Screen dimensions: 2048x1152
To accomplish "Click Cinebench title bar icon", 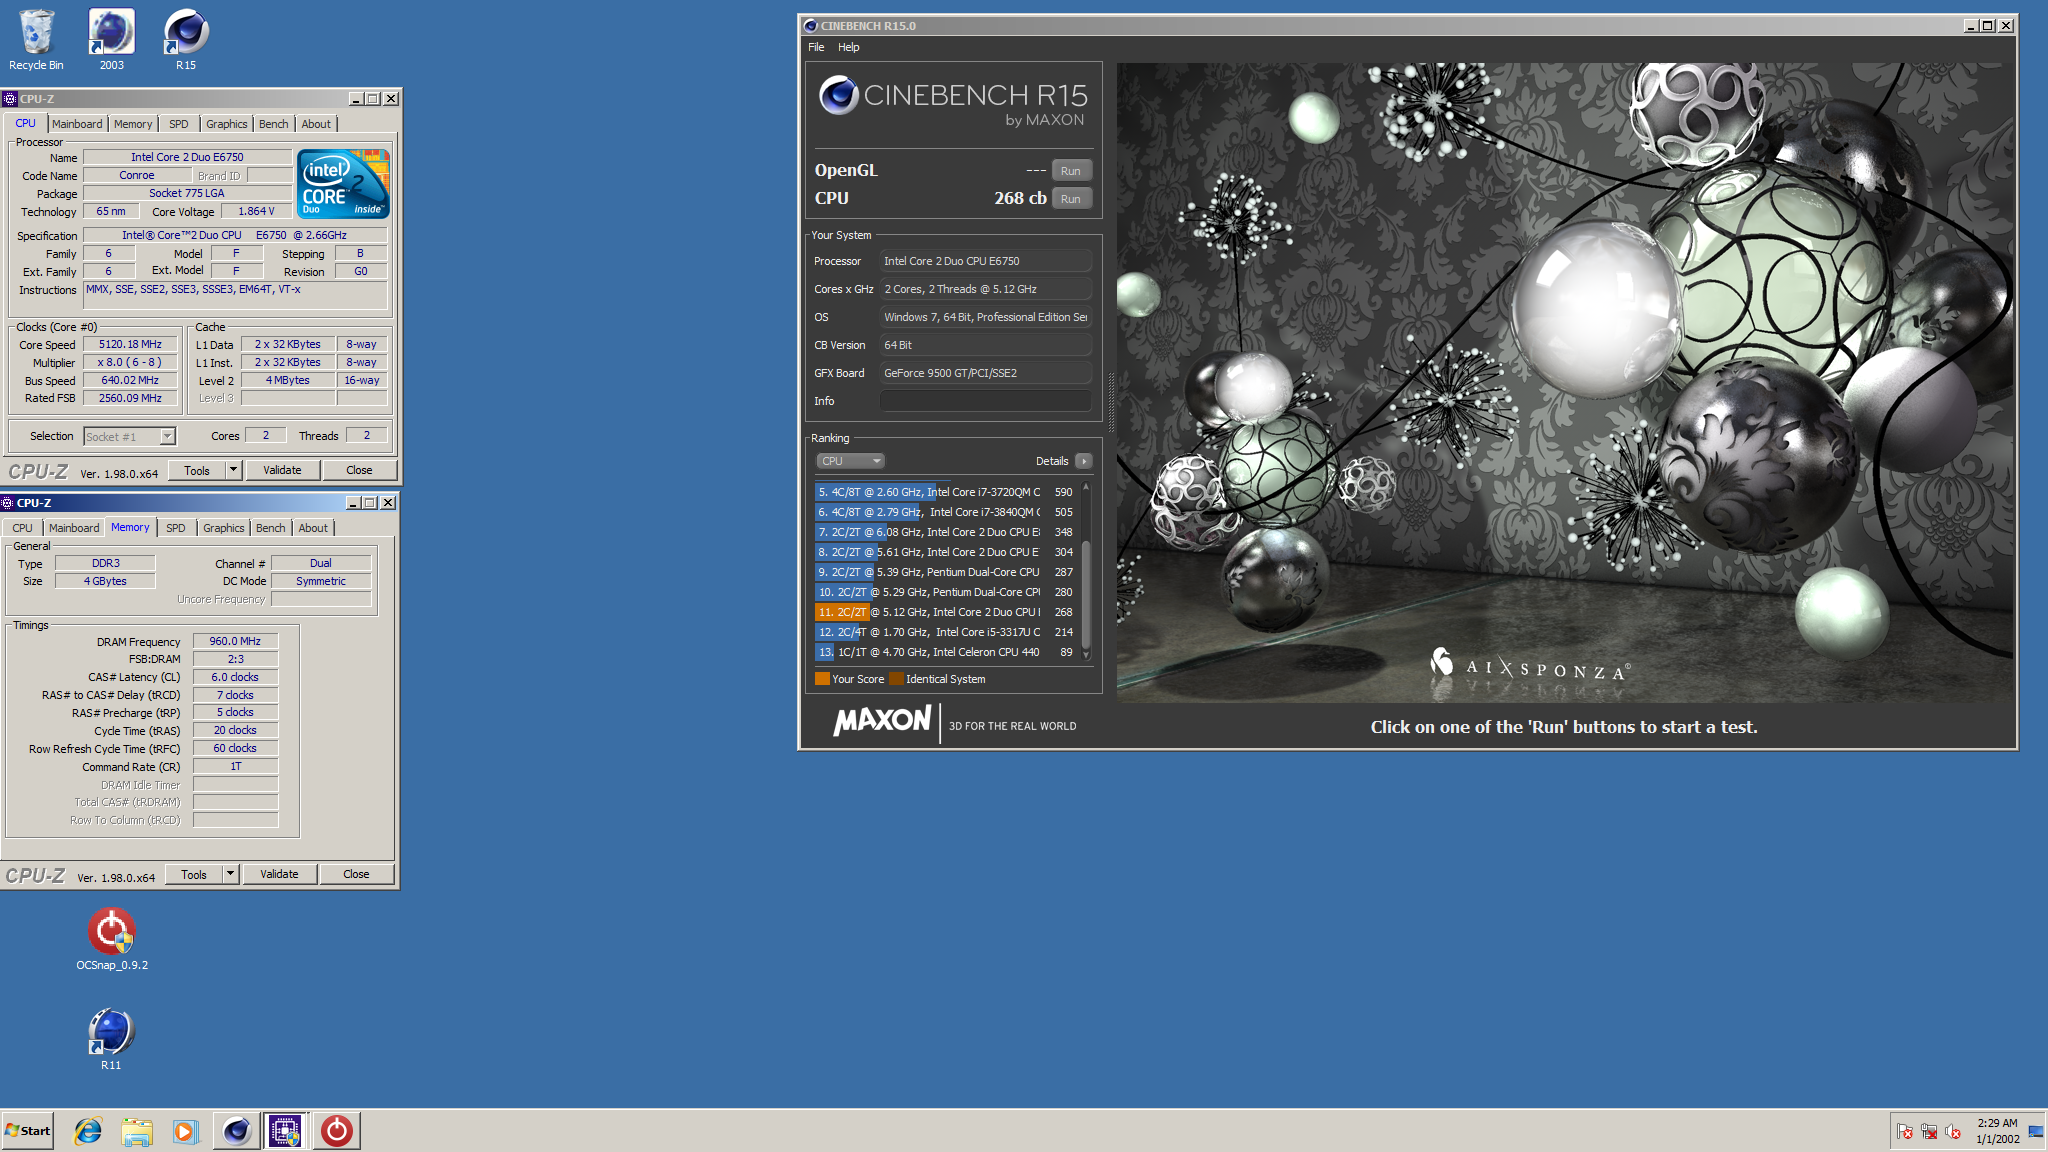I will click(811, 26).
